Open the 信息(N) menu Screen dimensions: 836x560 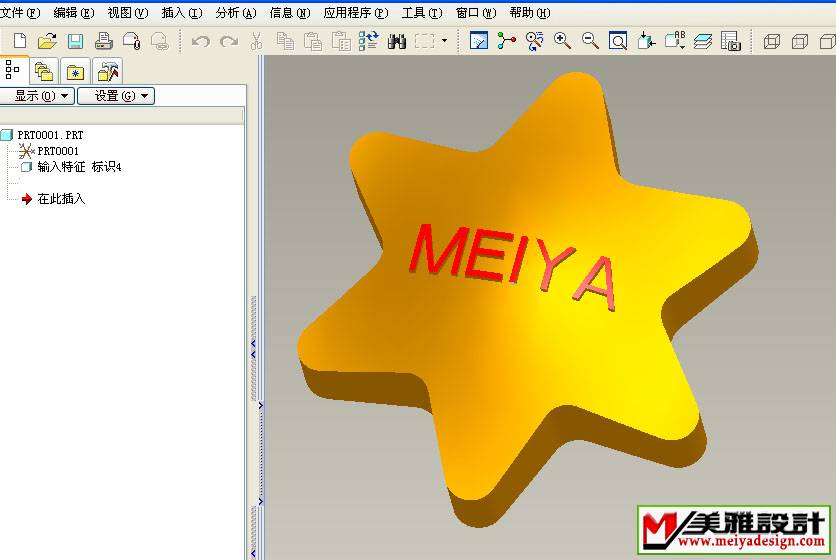tap(290, 13)
